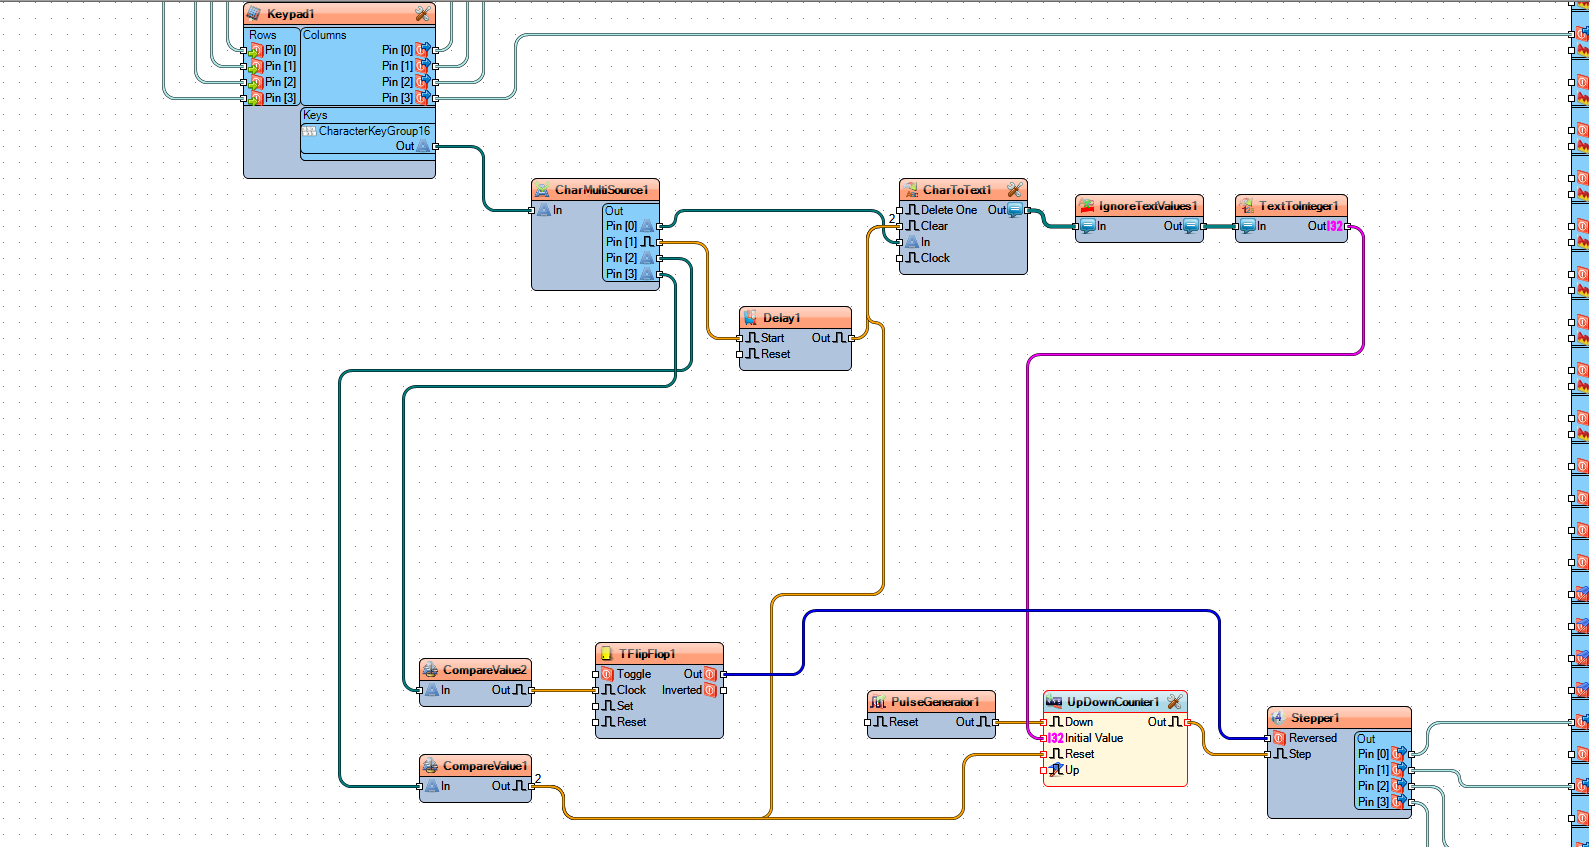
Task: Open CharToText1 wrench settings icon
Action: pyautogui.click(x=1014, y=190)
